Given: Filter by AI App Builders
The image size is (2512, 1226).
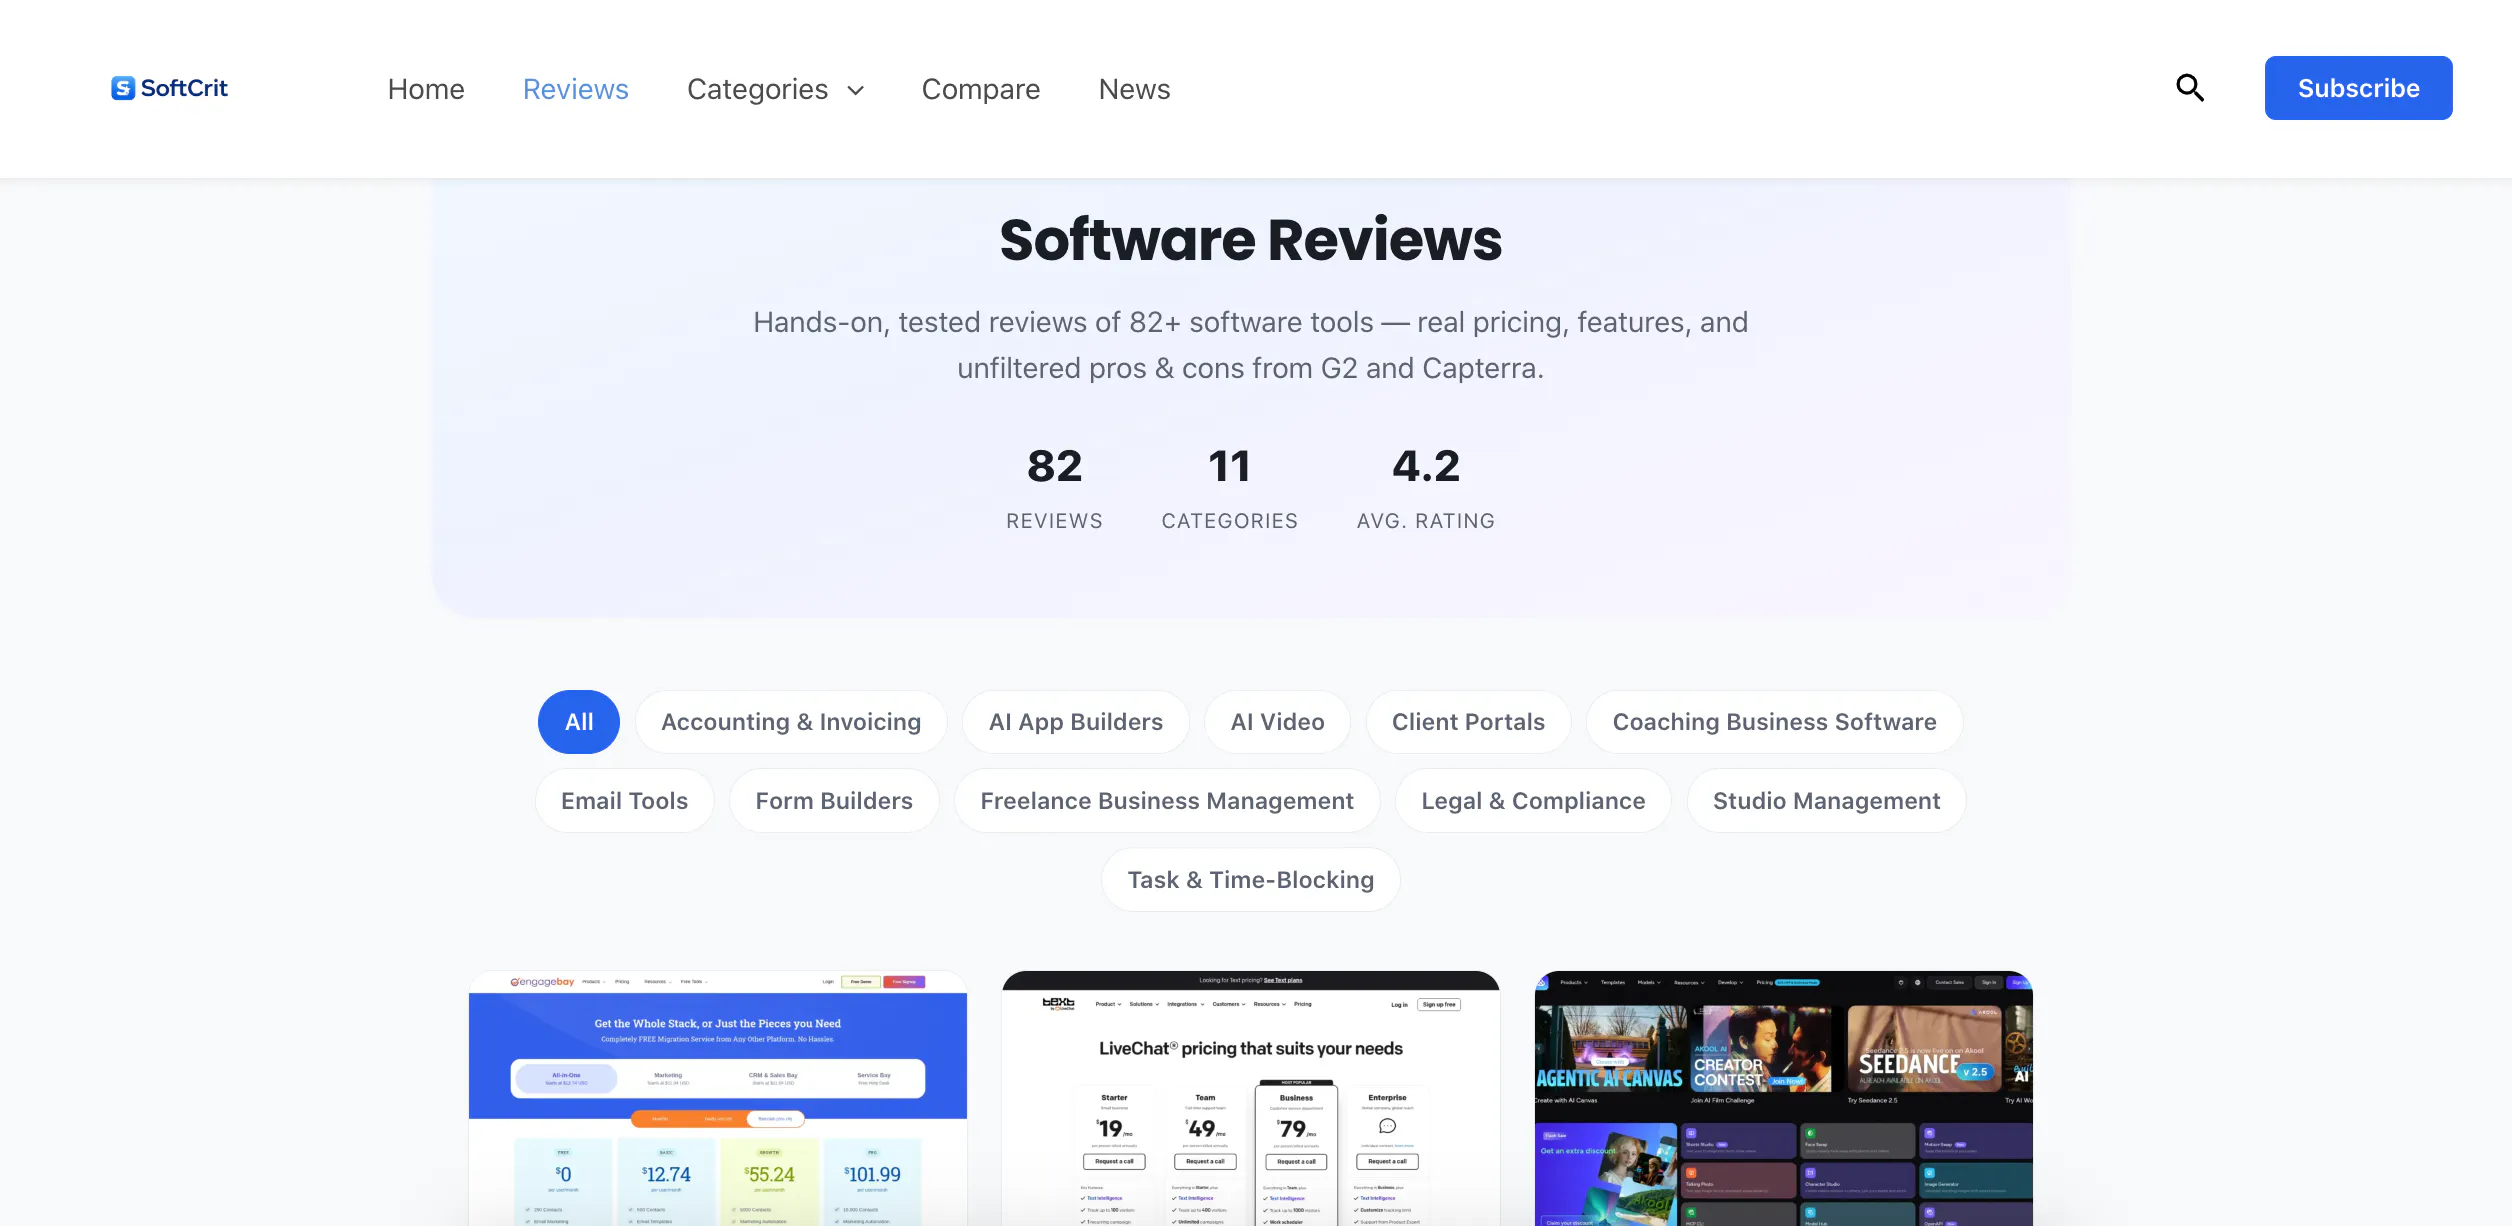Looking at the screenshot, I should pyautogui.click(x=1076, y=722).
